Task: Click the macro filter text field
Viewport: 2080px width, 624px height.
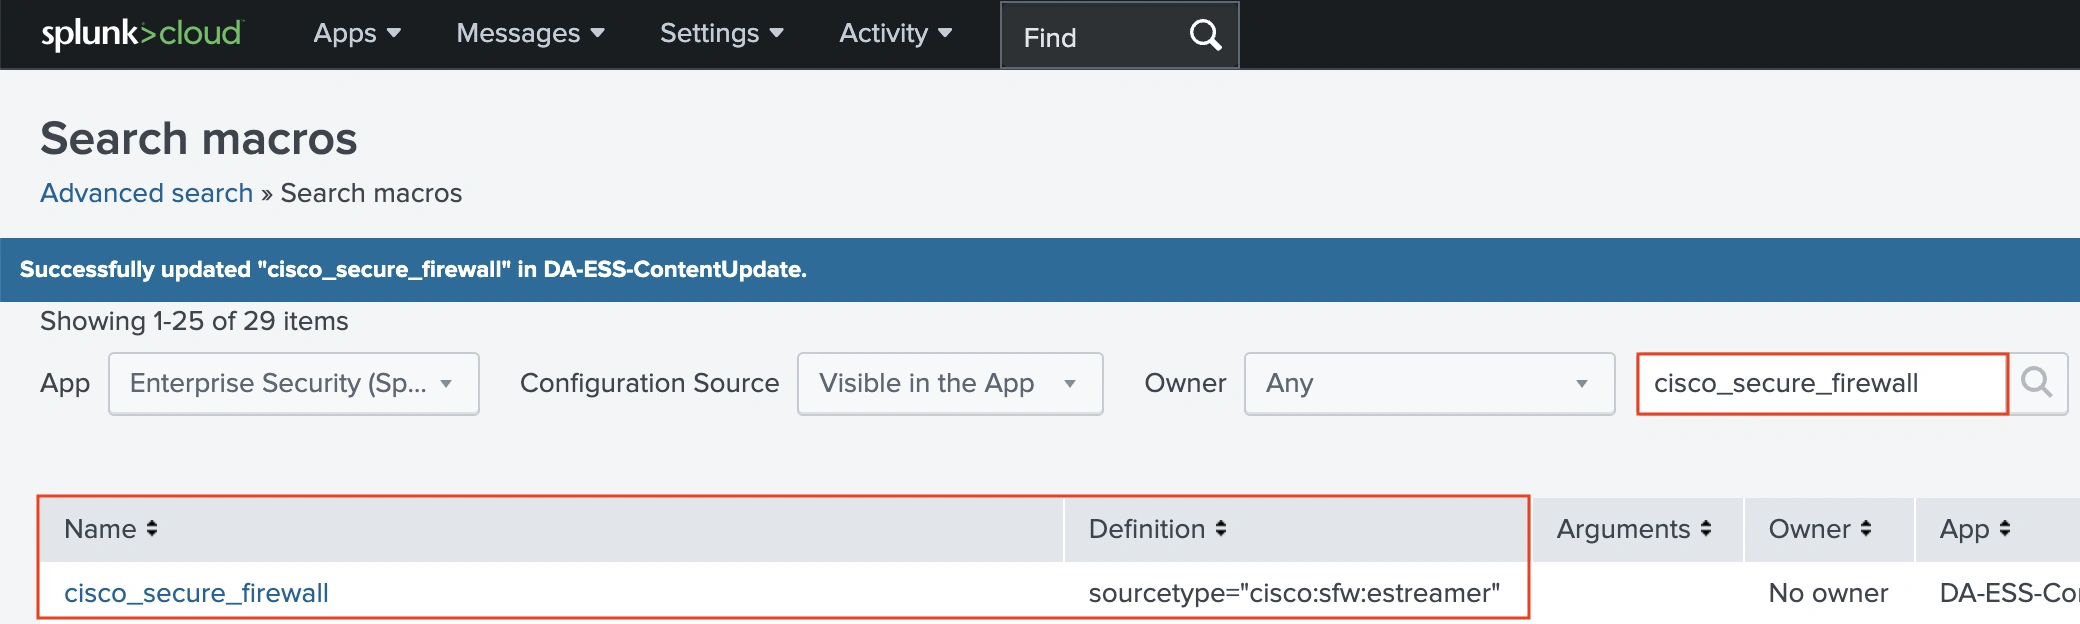Action: pyautogui.click(x=1822, y=384)
